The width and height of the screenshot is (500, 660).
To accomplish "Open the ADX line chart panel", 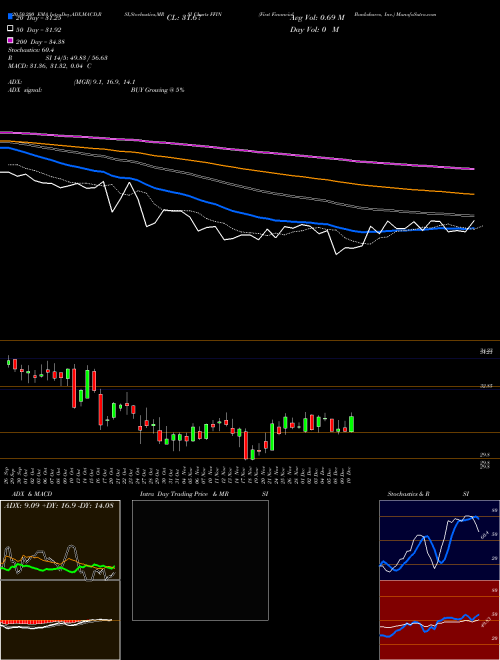I will click(x=60, y=540).
